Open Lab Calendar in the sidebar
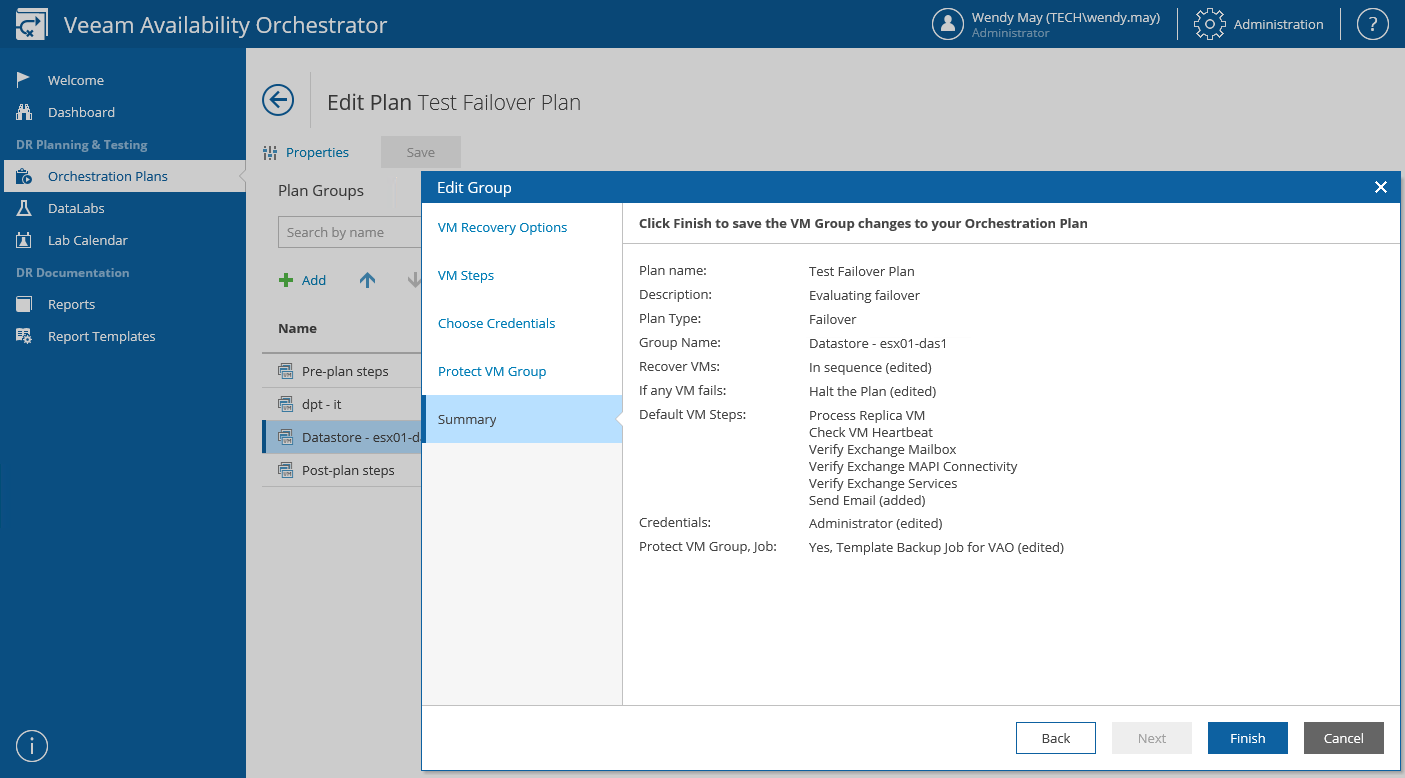Image resolution: width=1405 pixels, height=778 pixels. tap(87, 240)
